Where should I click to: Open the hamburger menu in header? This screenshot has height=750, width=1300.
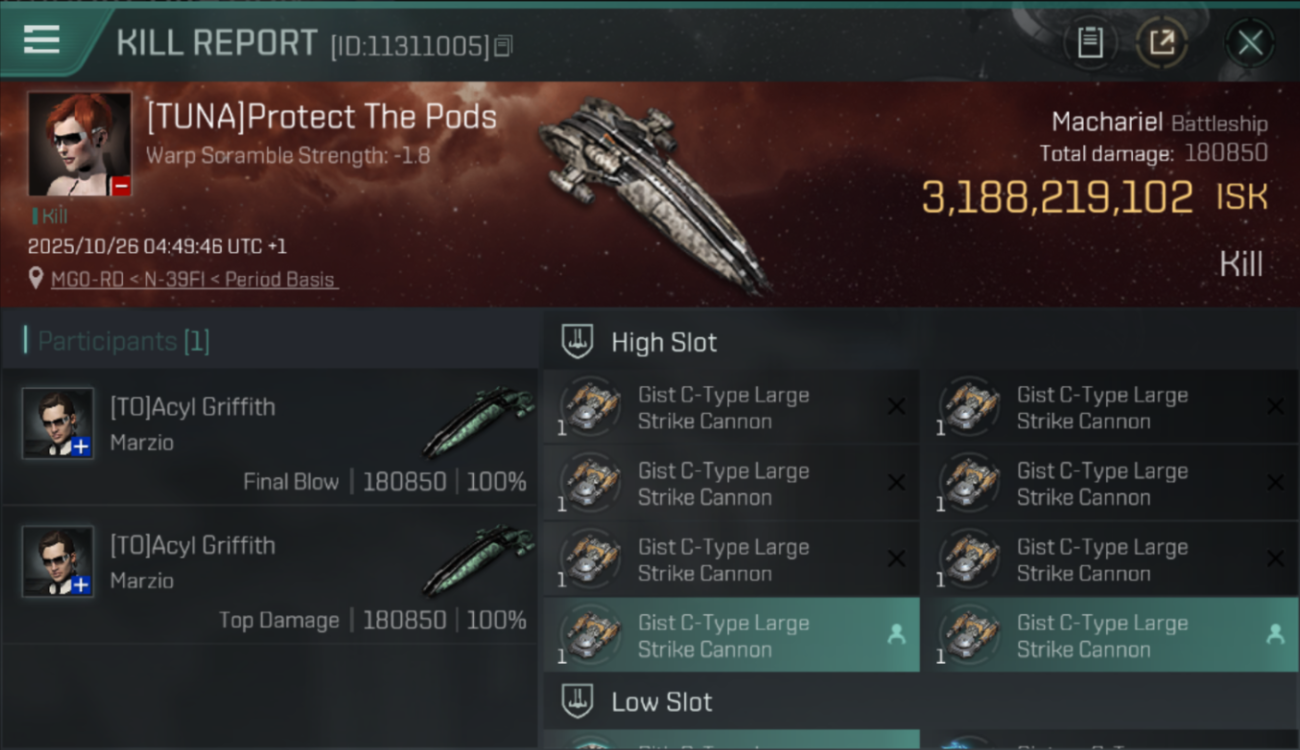pyautogui.click(x=42, y=40)
